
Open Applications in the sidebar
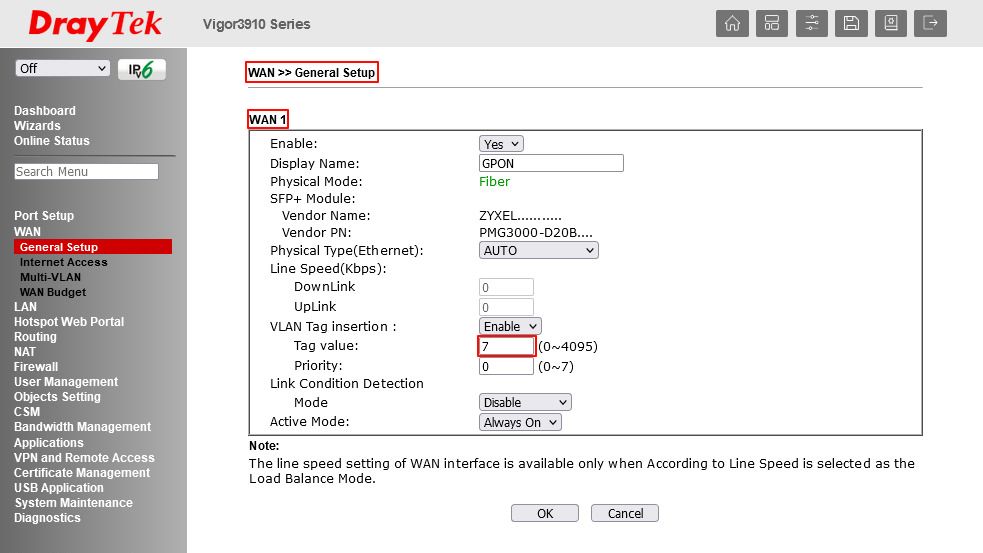[x=48, y=443]
